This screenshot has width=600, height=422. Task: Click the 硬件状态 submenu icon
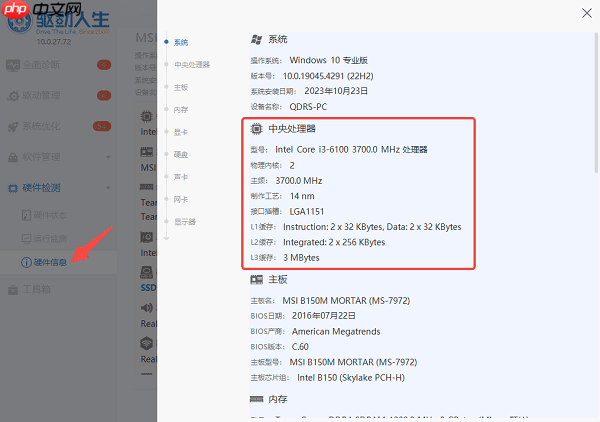coord(26,215)
